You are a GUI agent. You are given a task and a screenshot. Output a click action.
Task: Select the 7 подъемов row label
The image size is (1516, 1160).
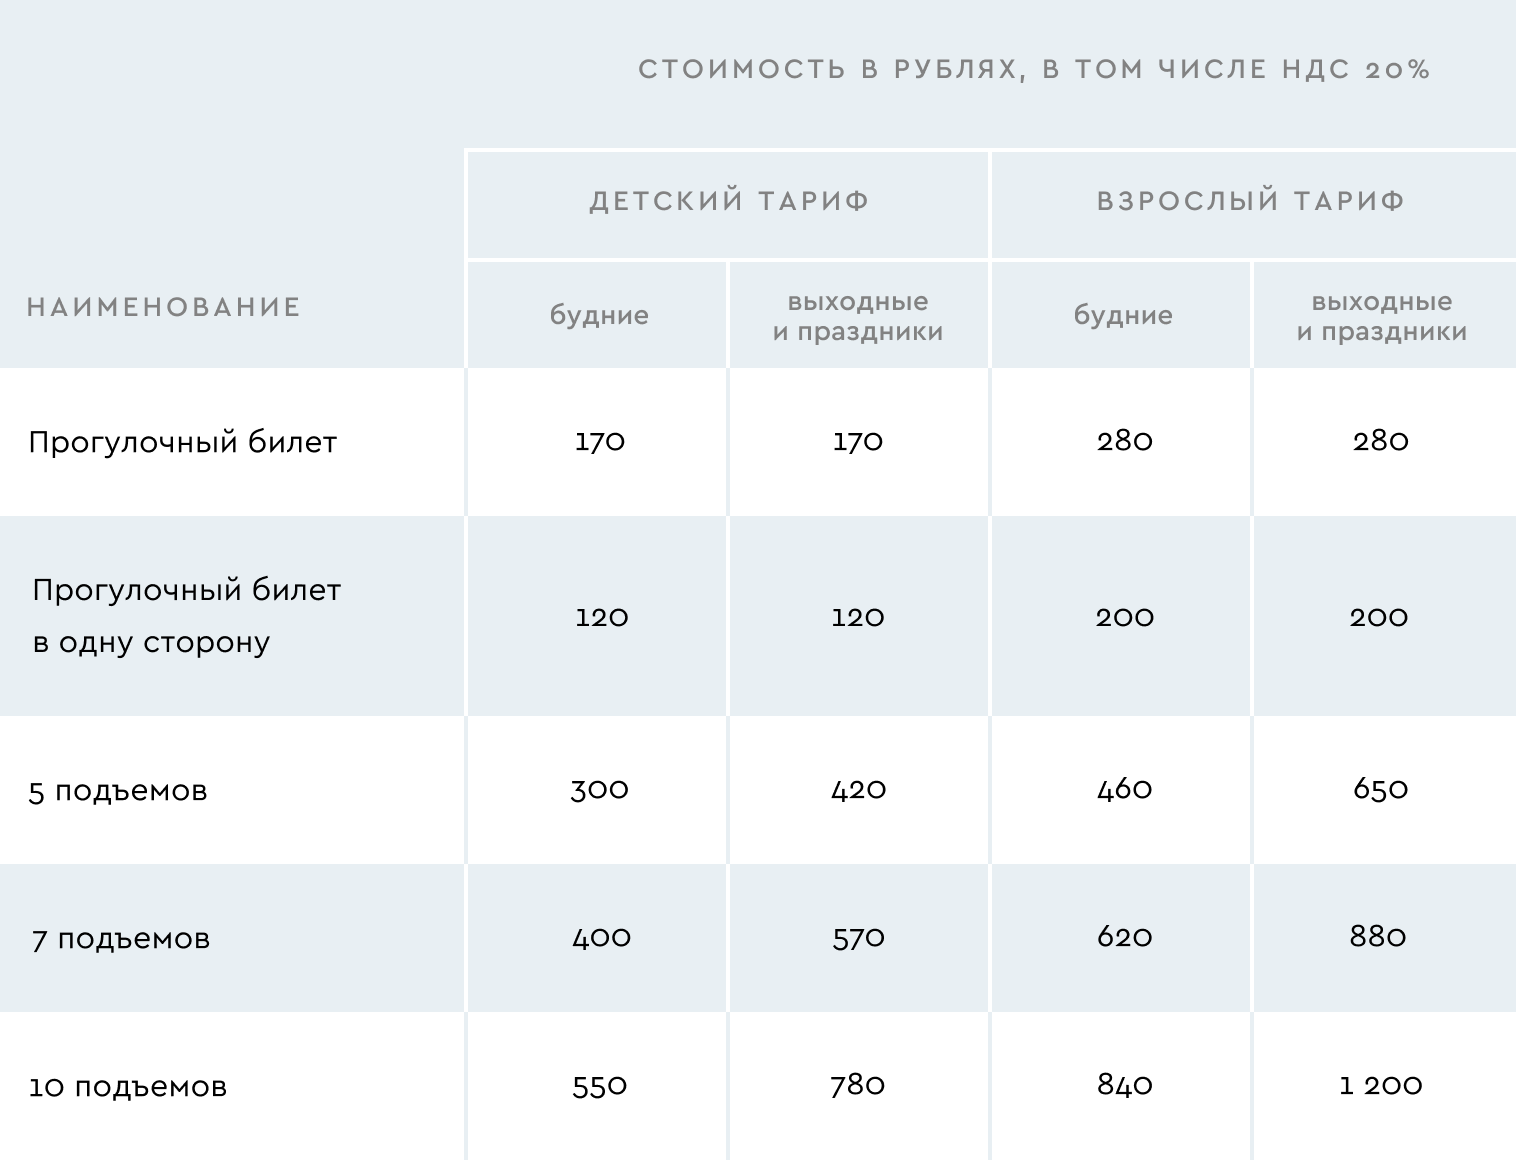(121, 939)
